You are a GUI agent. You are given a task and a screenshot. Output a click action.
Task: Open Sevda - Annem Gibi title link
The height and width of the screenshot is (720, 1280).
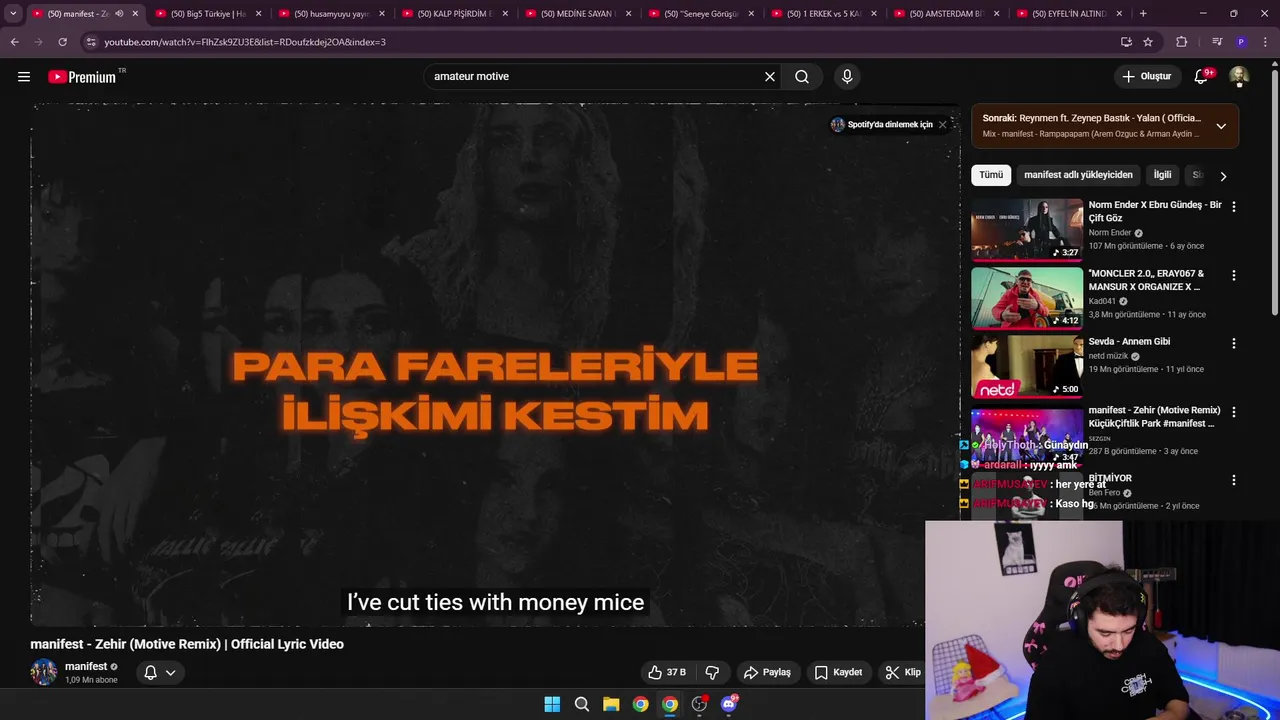[1129, 342]
